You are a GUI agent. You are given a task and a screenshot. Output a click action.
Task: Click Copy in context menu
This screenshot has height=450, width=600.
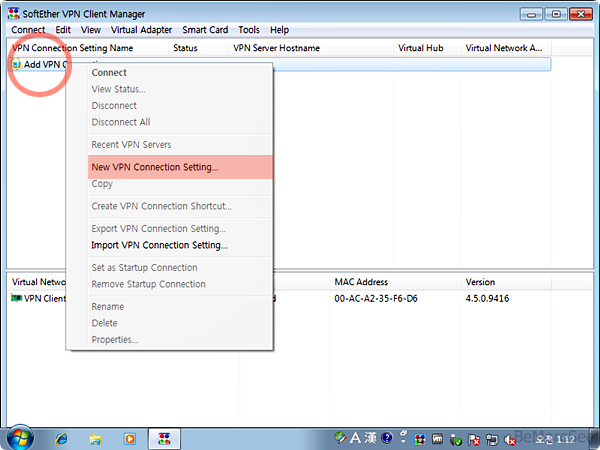[180, 184]
